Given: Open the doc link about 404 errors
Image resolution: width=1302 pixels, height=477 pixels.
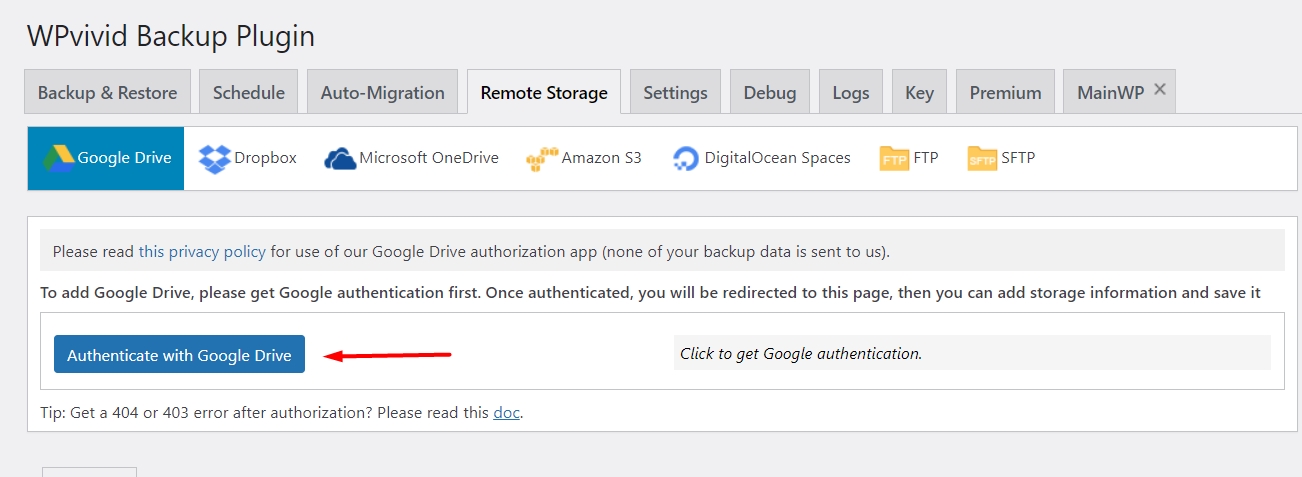Looking at the screenshot, I should pyautogui.click(x=506, y=412).
